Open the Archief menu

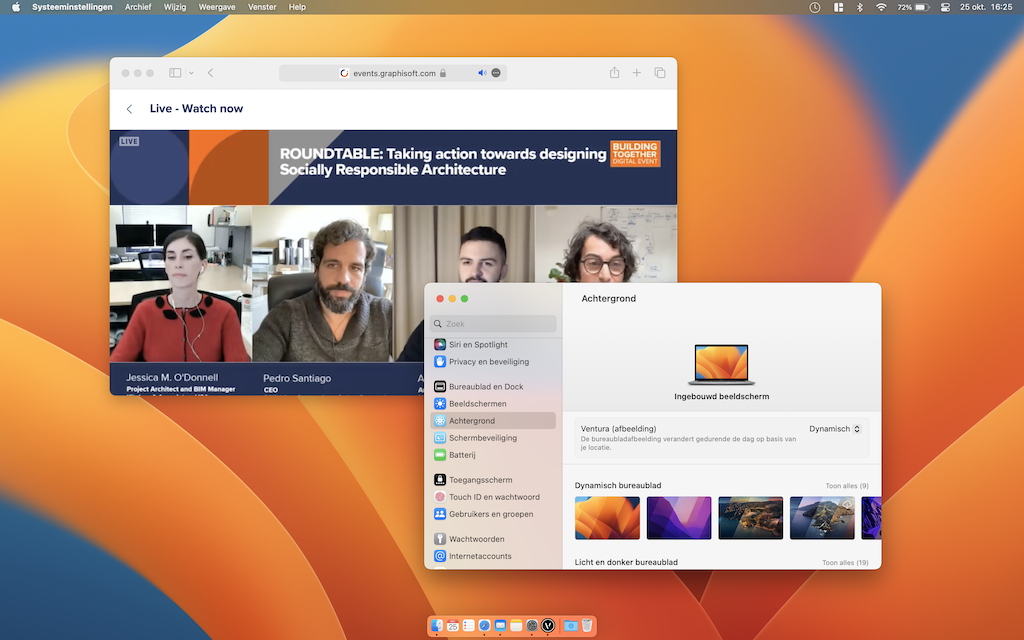pos(138,7)
